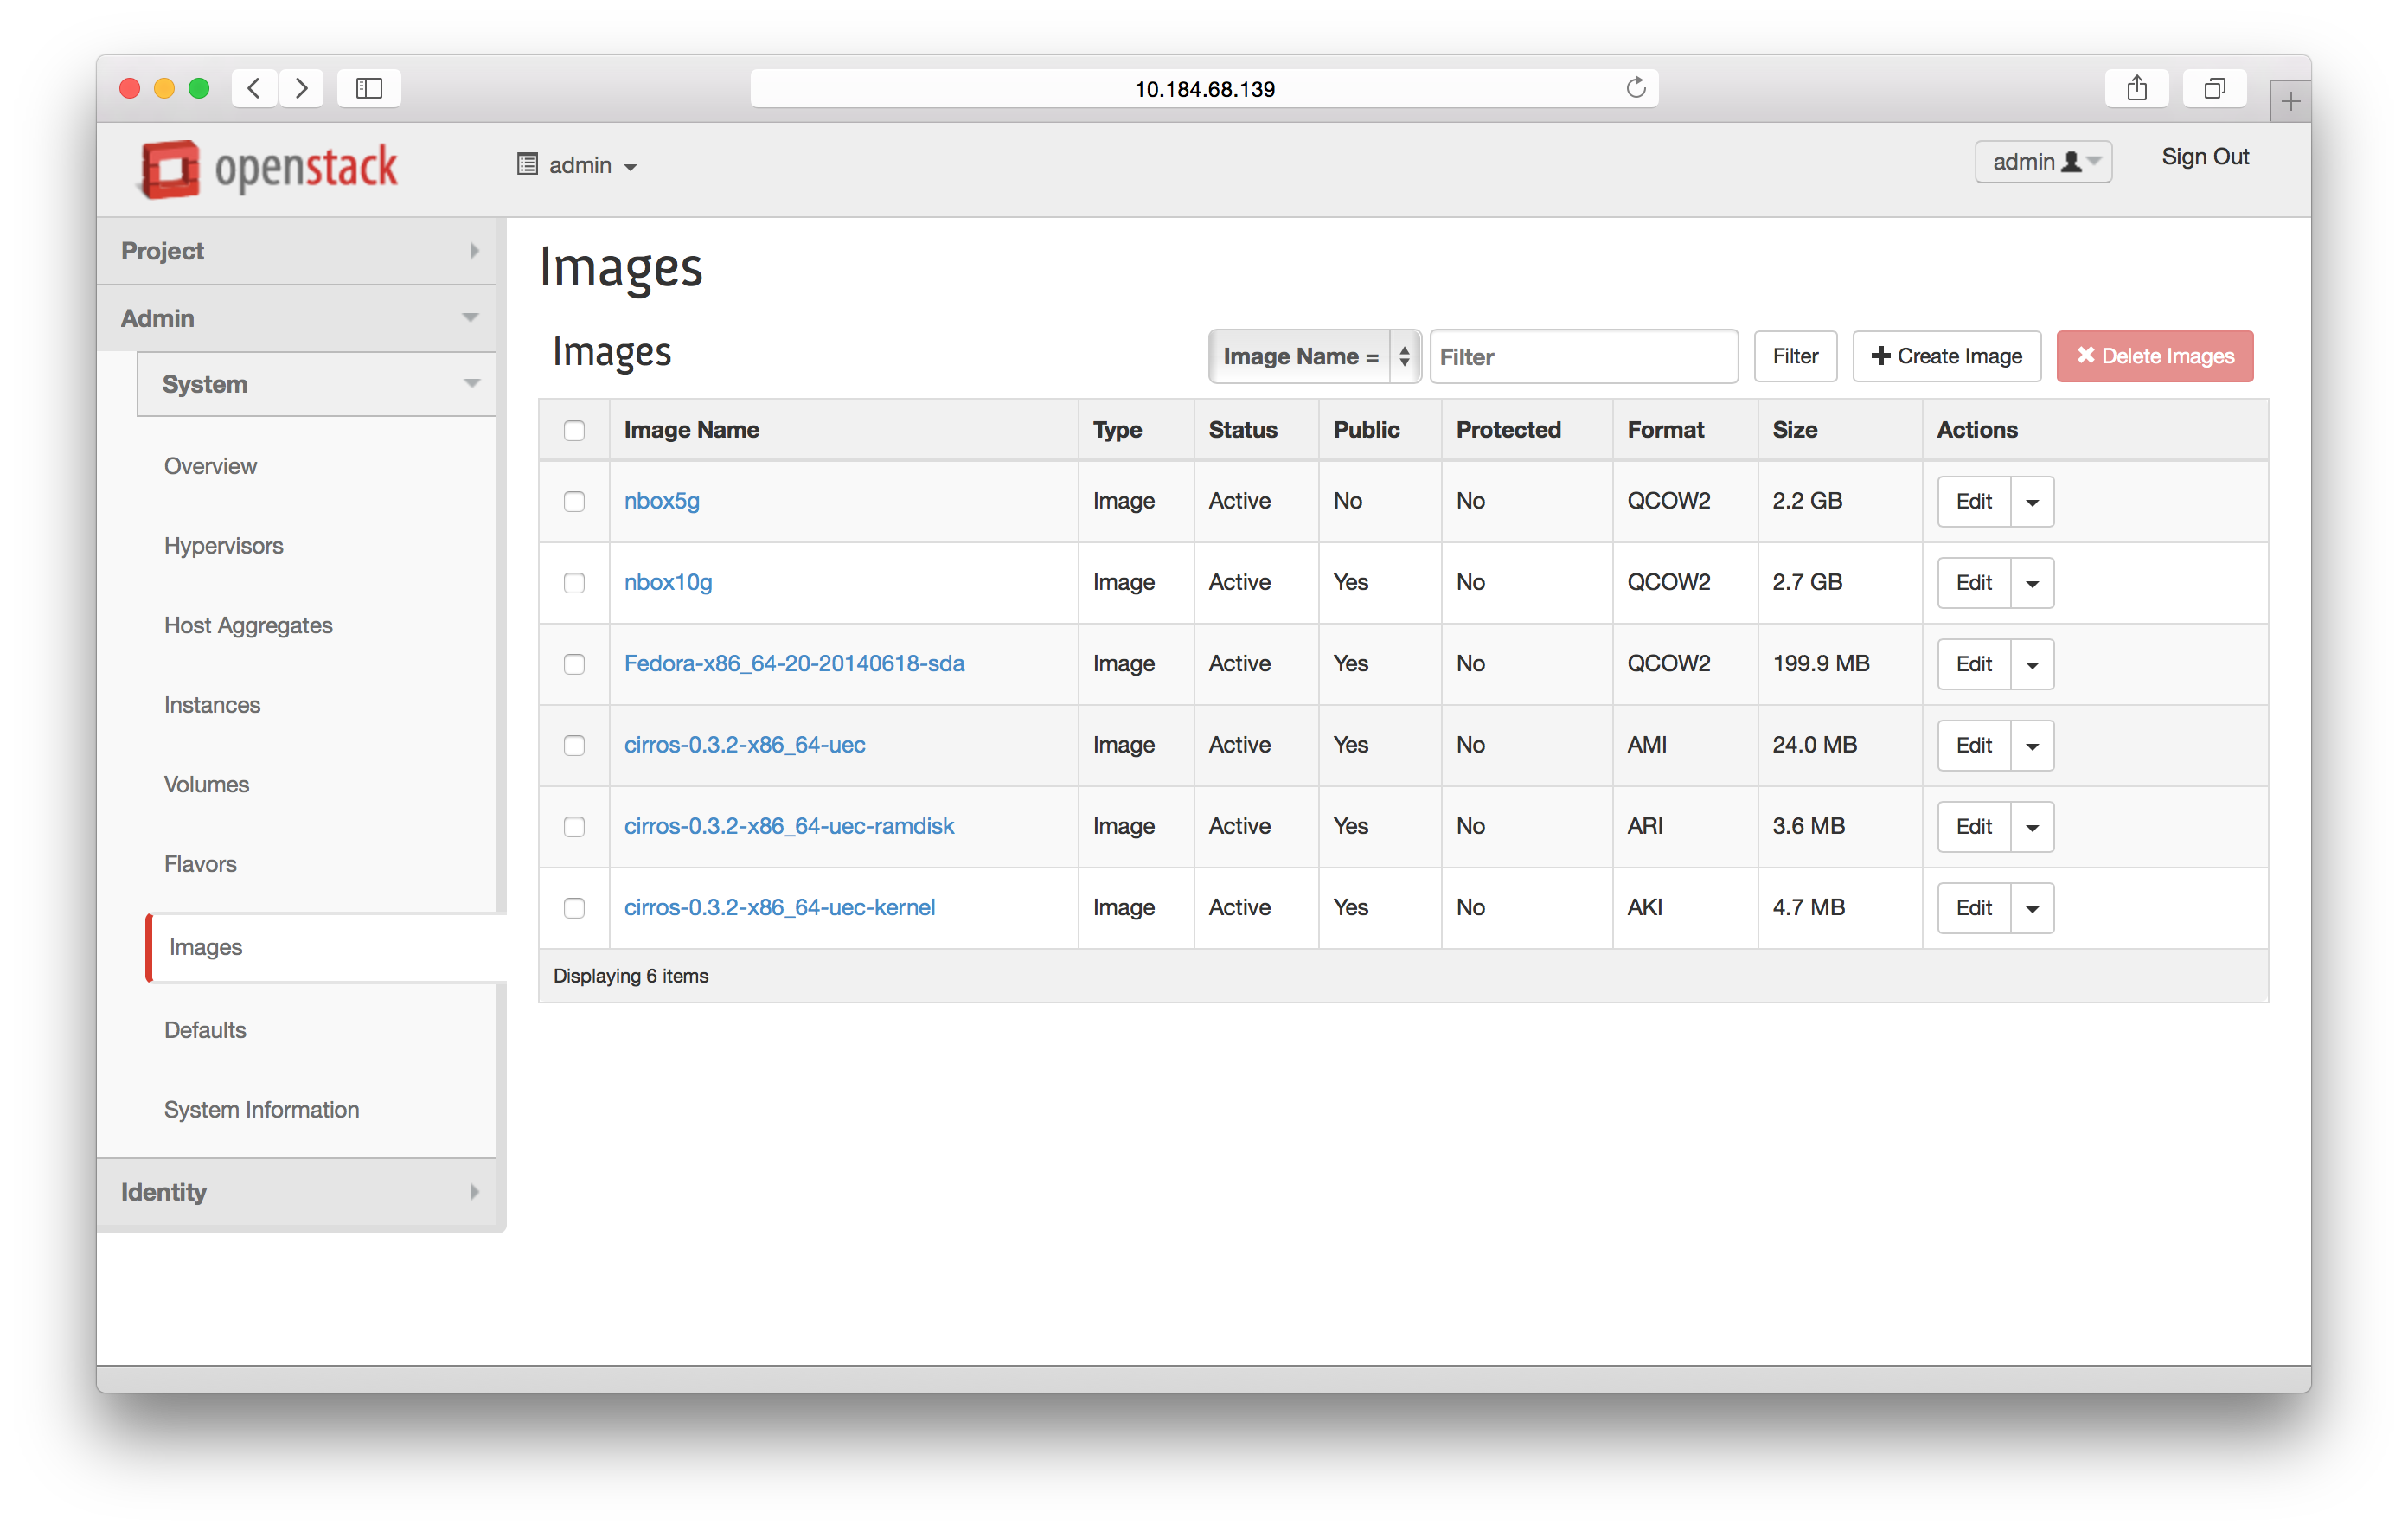This screenshot has width=2408, height=1531.
Task: Click Delete Images button
Action: click(2154, 356)
